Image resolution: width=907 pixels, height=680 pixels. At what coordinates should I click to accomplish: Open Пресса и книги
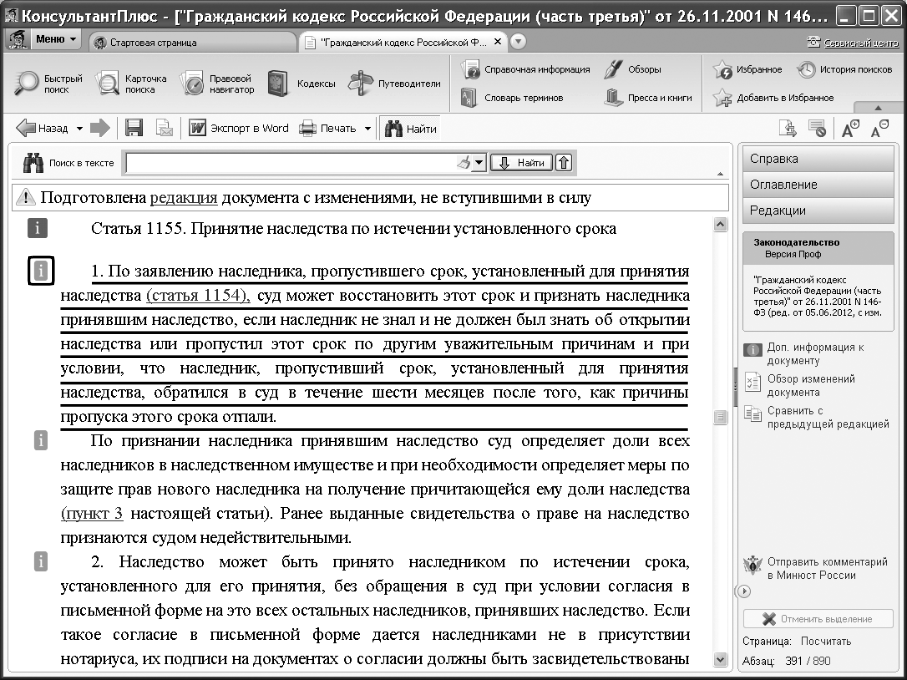(648, 97)
